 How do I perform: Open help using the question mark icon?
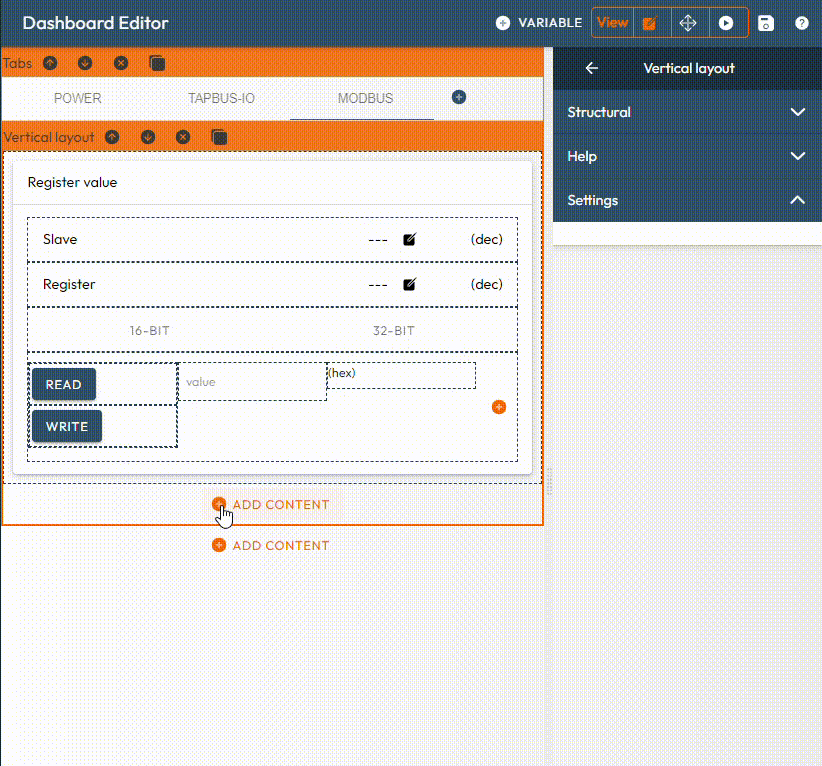pos(802,22)
